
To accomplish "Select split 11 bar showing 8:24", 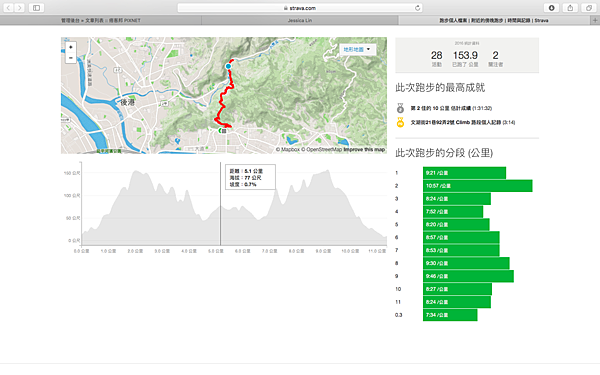I will coord(457,302).
